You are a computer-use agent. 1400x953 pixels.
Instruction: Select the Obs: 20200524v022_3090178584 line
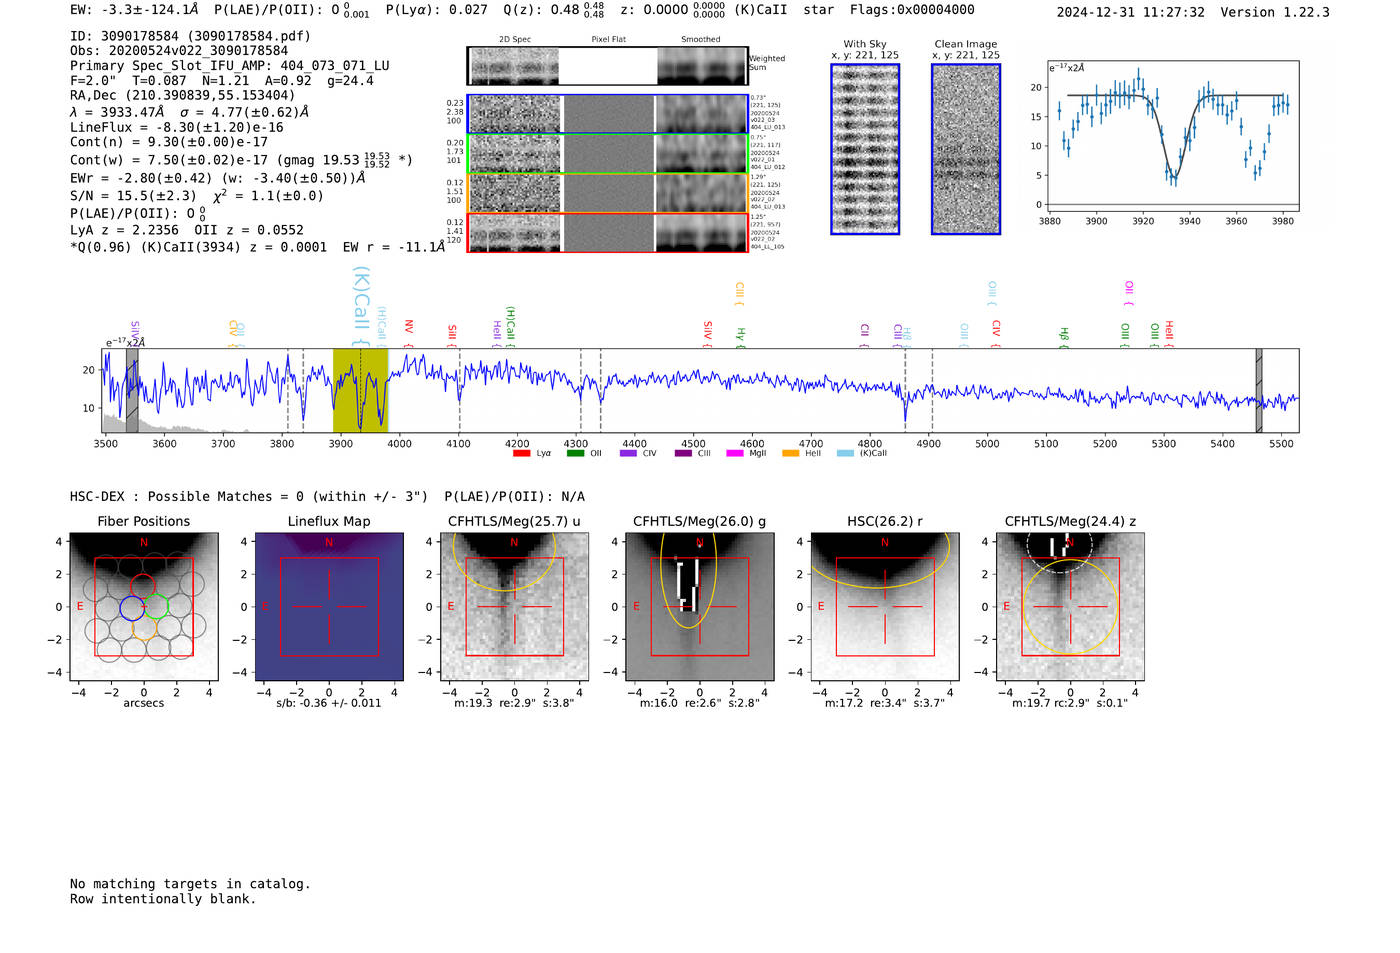coord(179,51)
